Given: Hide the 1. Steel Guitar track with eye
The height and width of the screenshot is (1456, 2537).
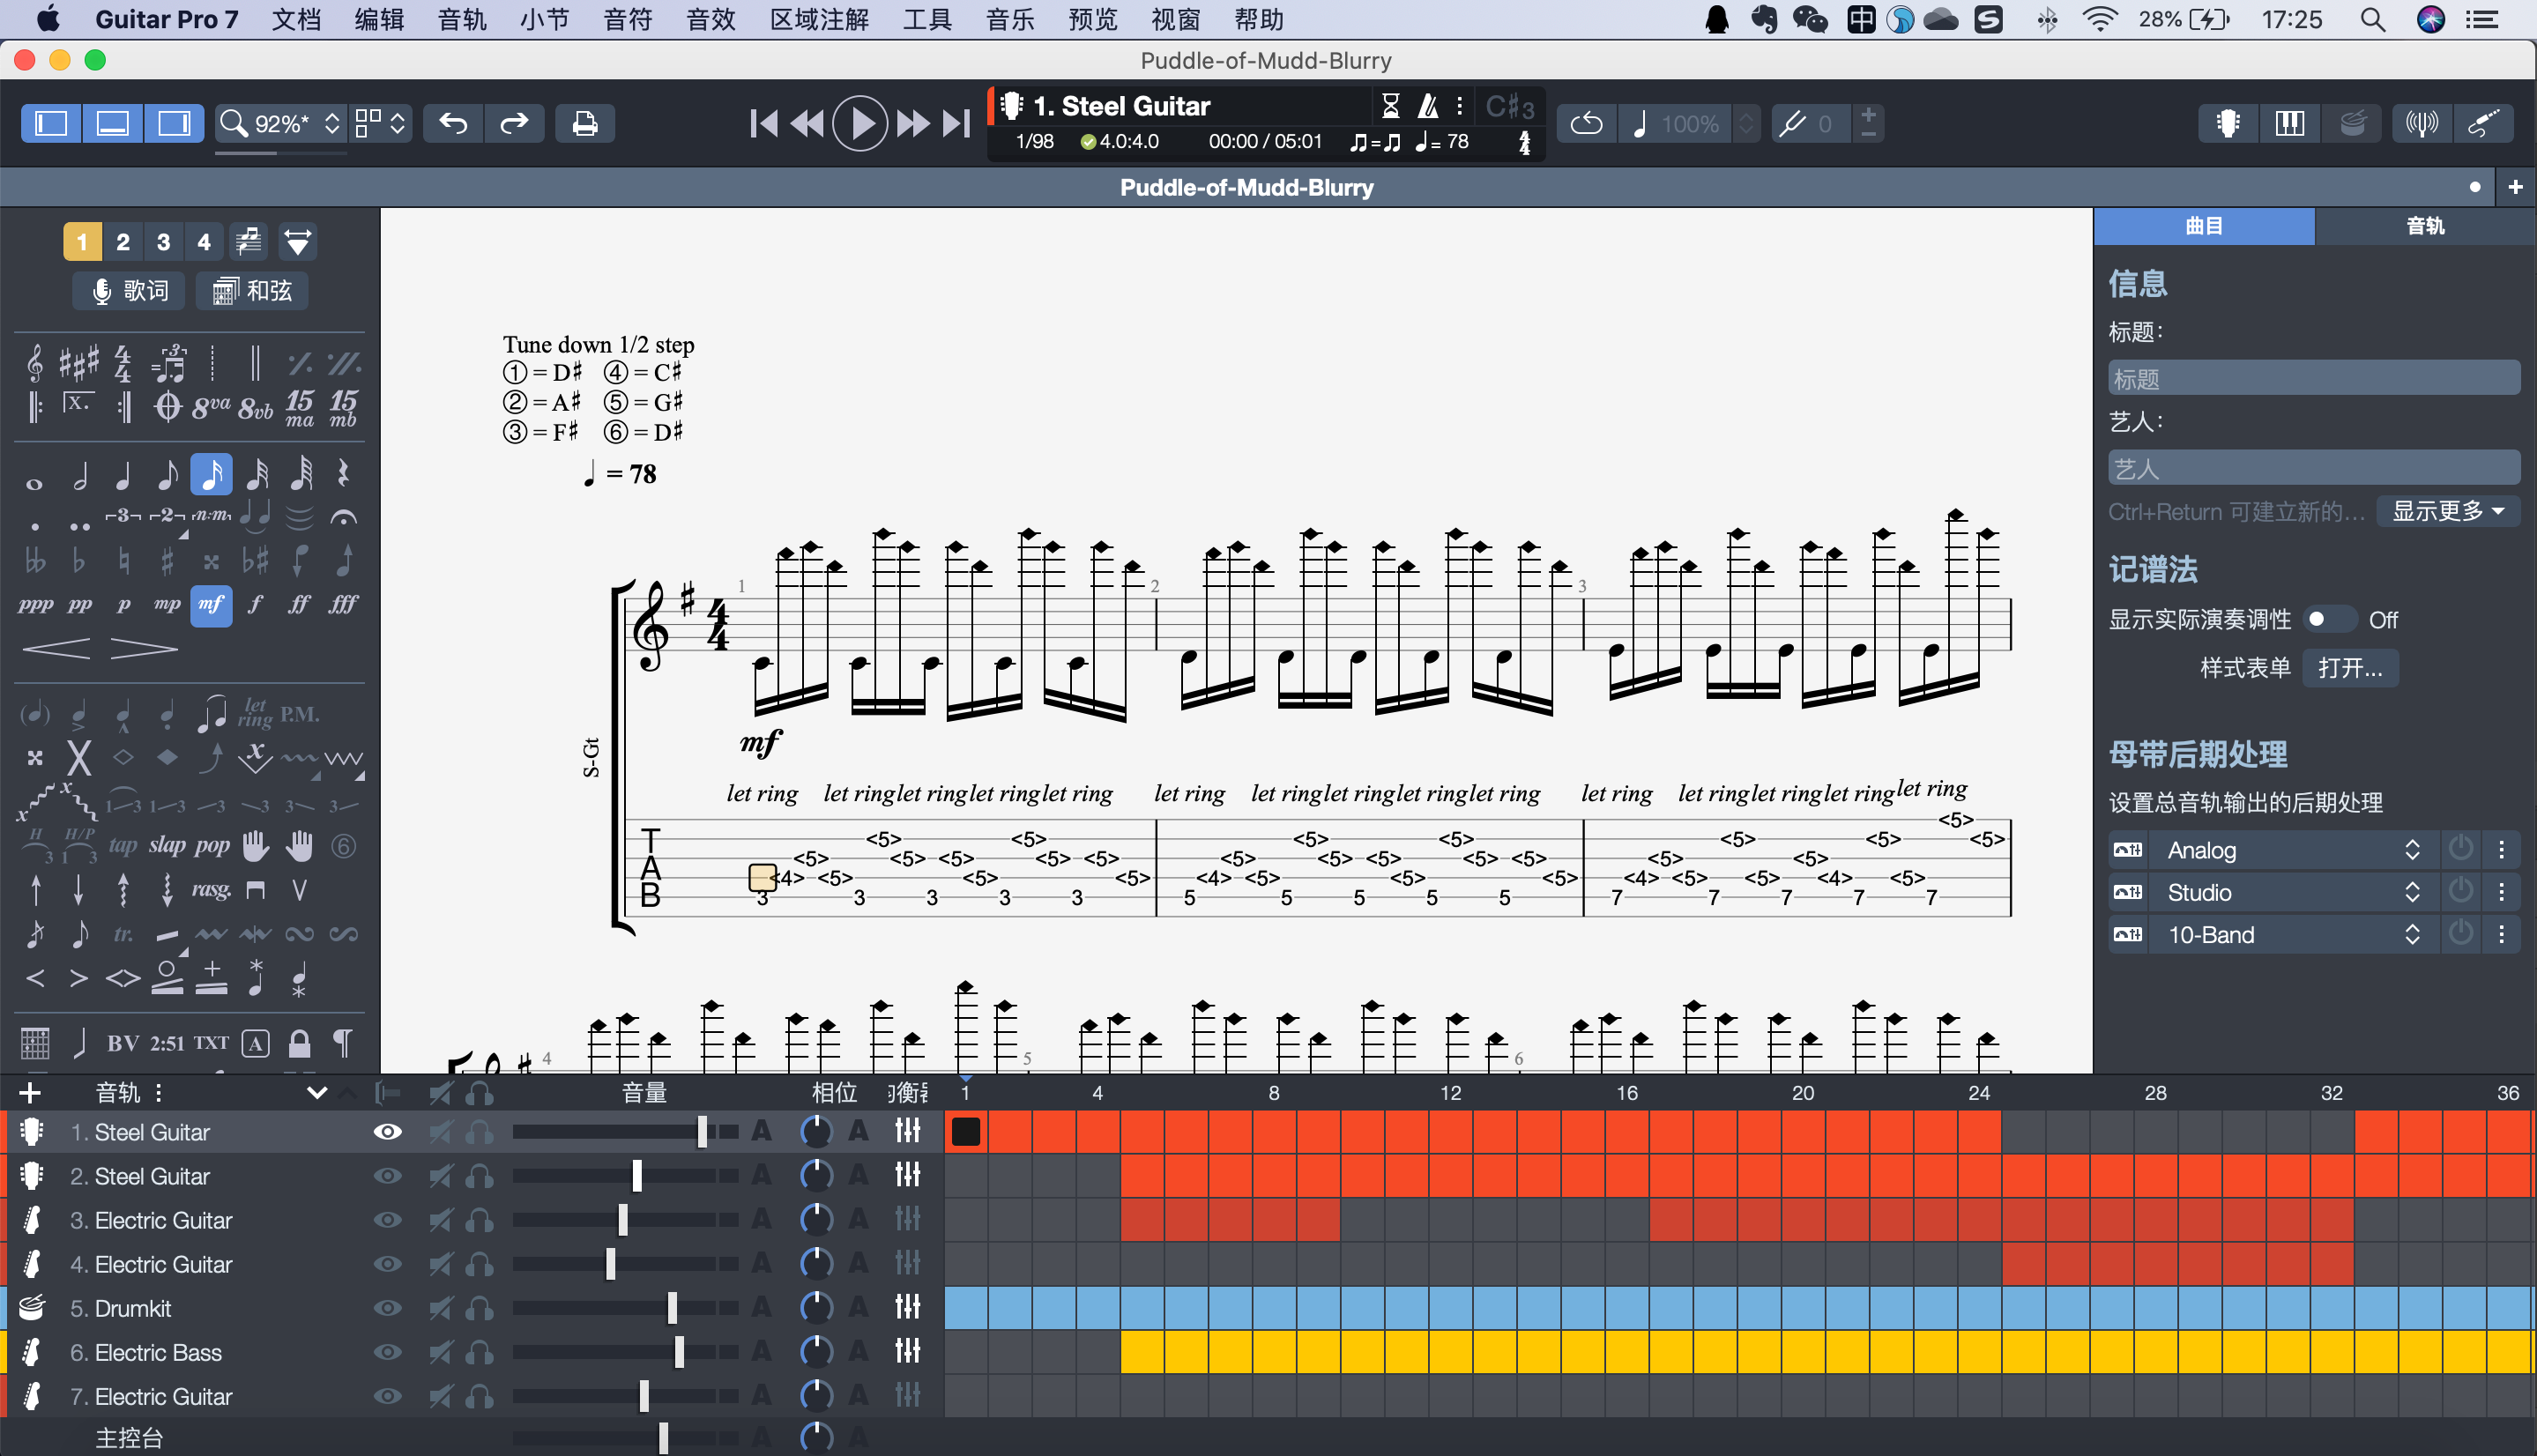Looking at the screenshot, I should point(387,1132).
